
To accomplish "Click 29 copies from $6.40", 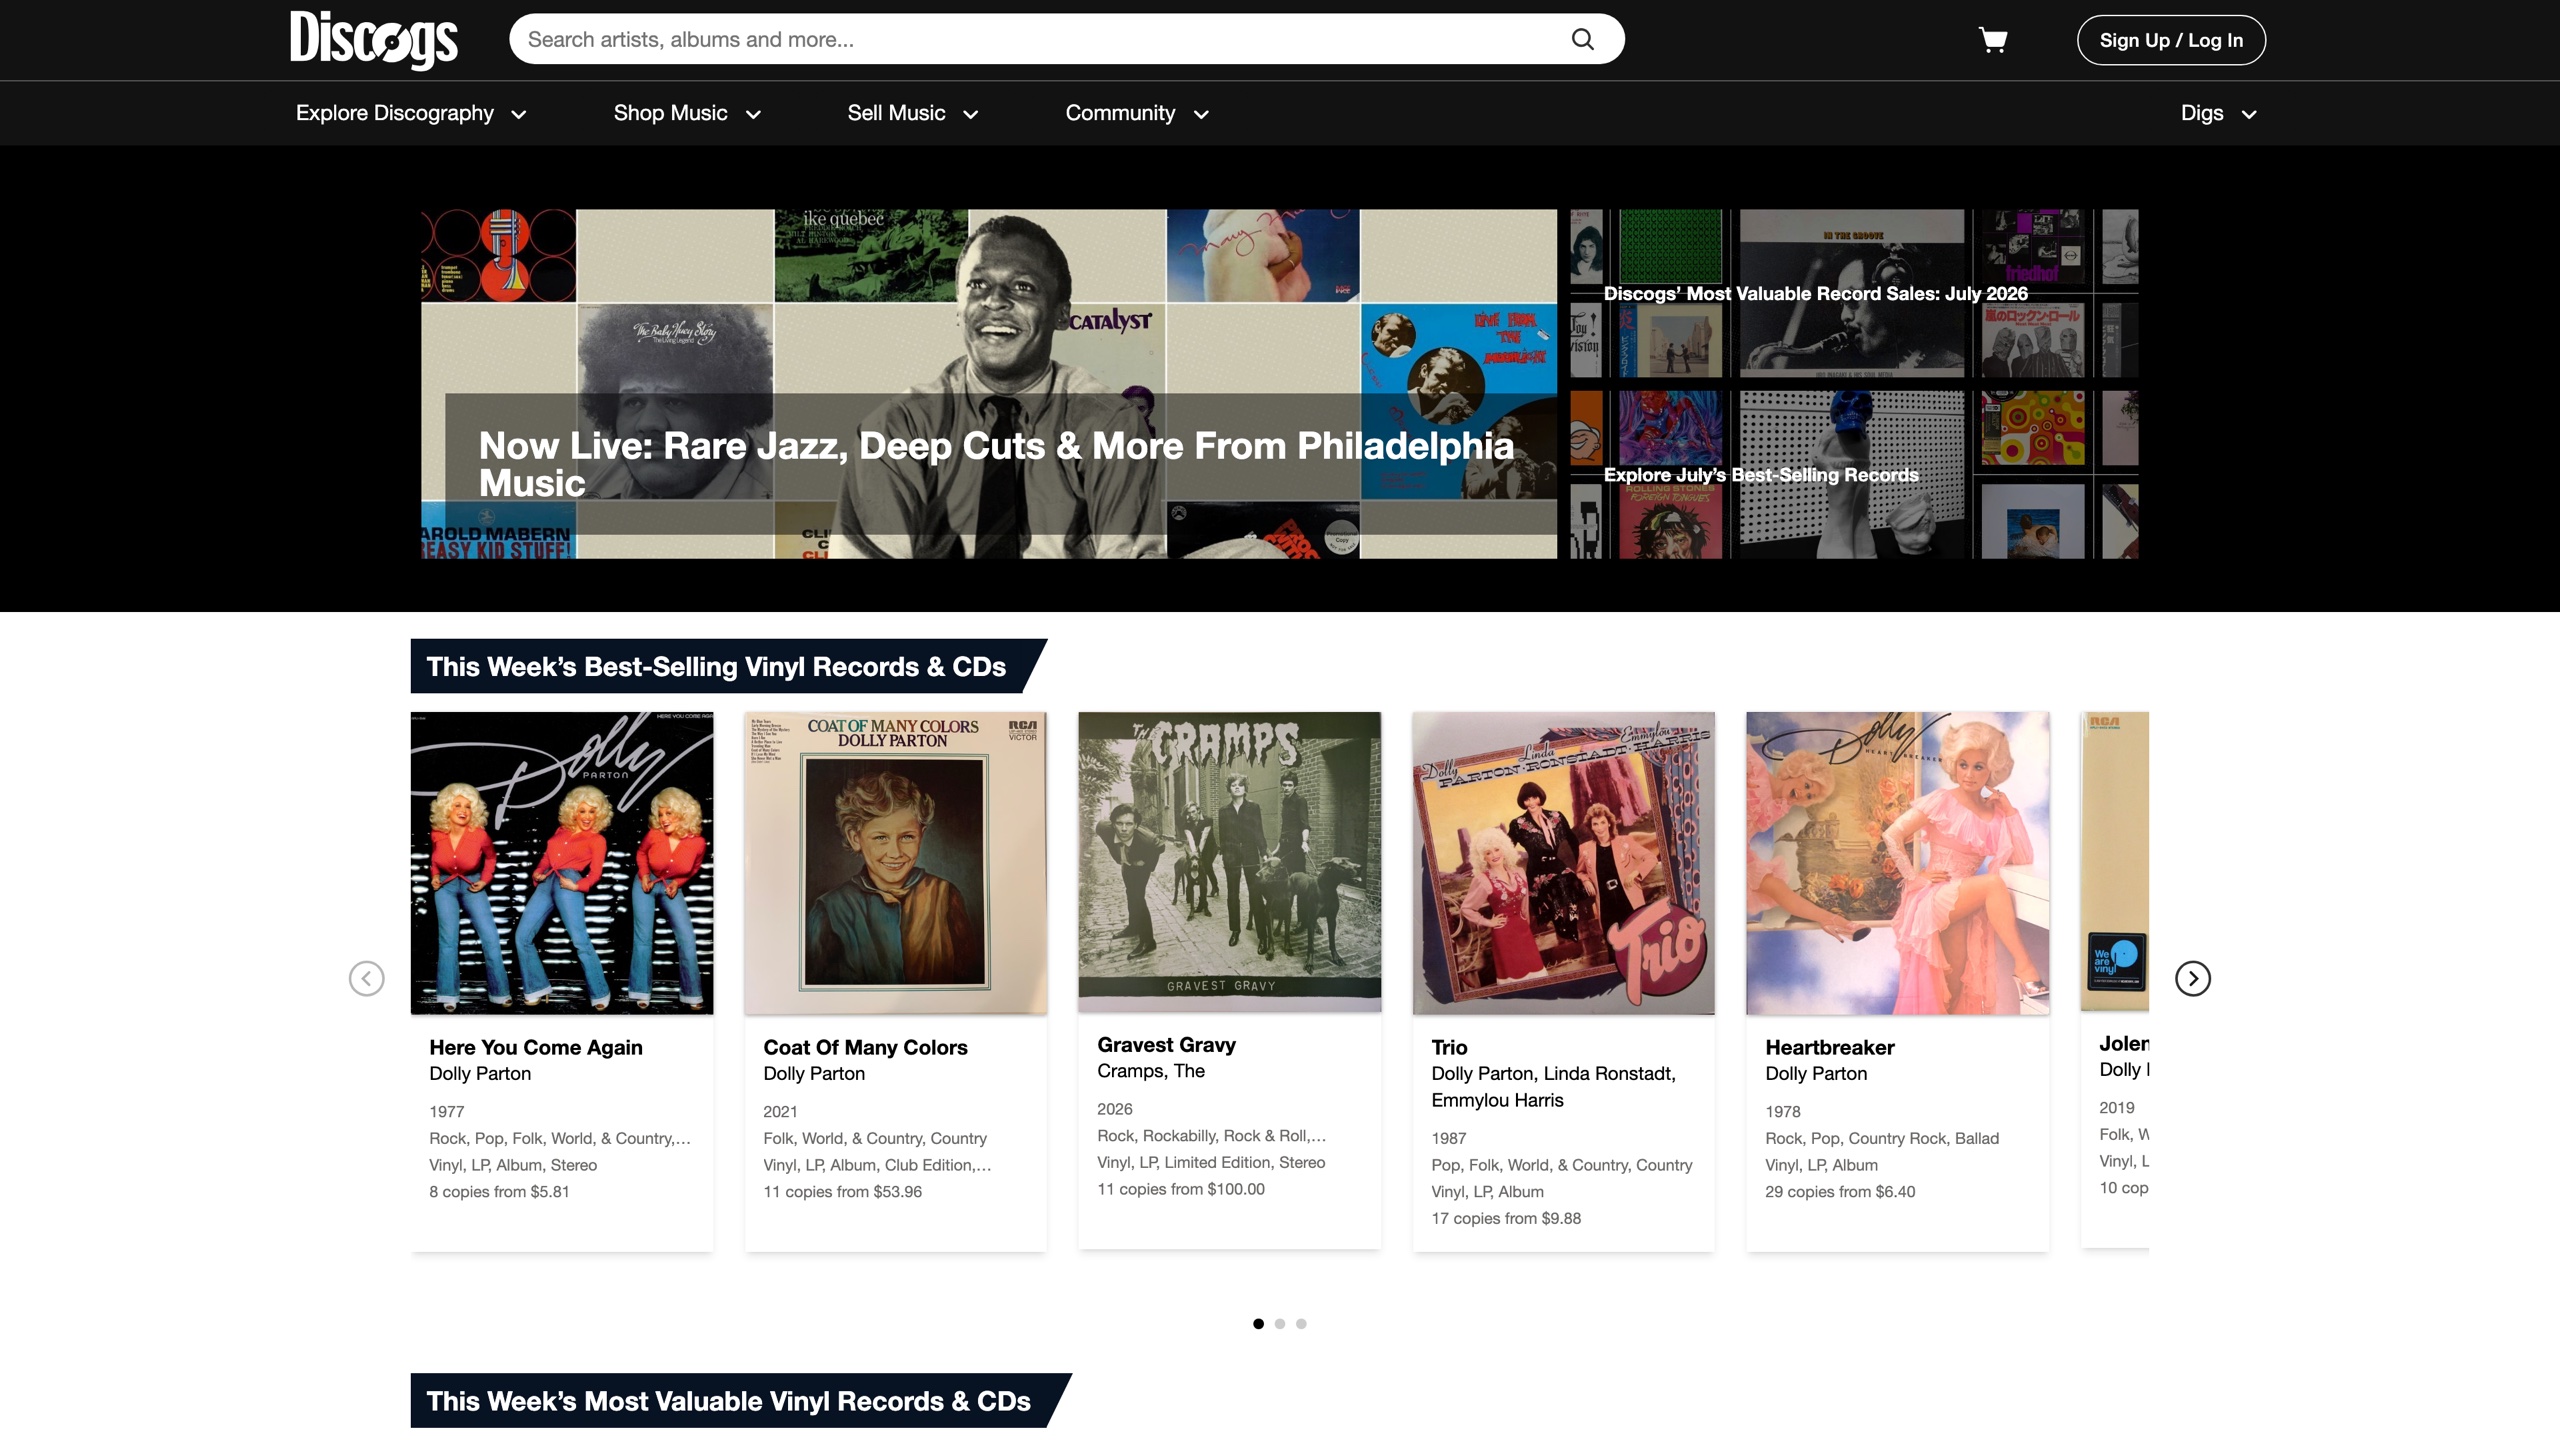I will (x=1840, y=1191).
